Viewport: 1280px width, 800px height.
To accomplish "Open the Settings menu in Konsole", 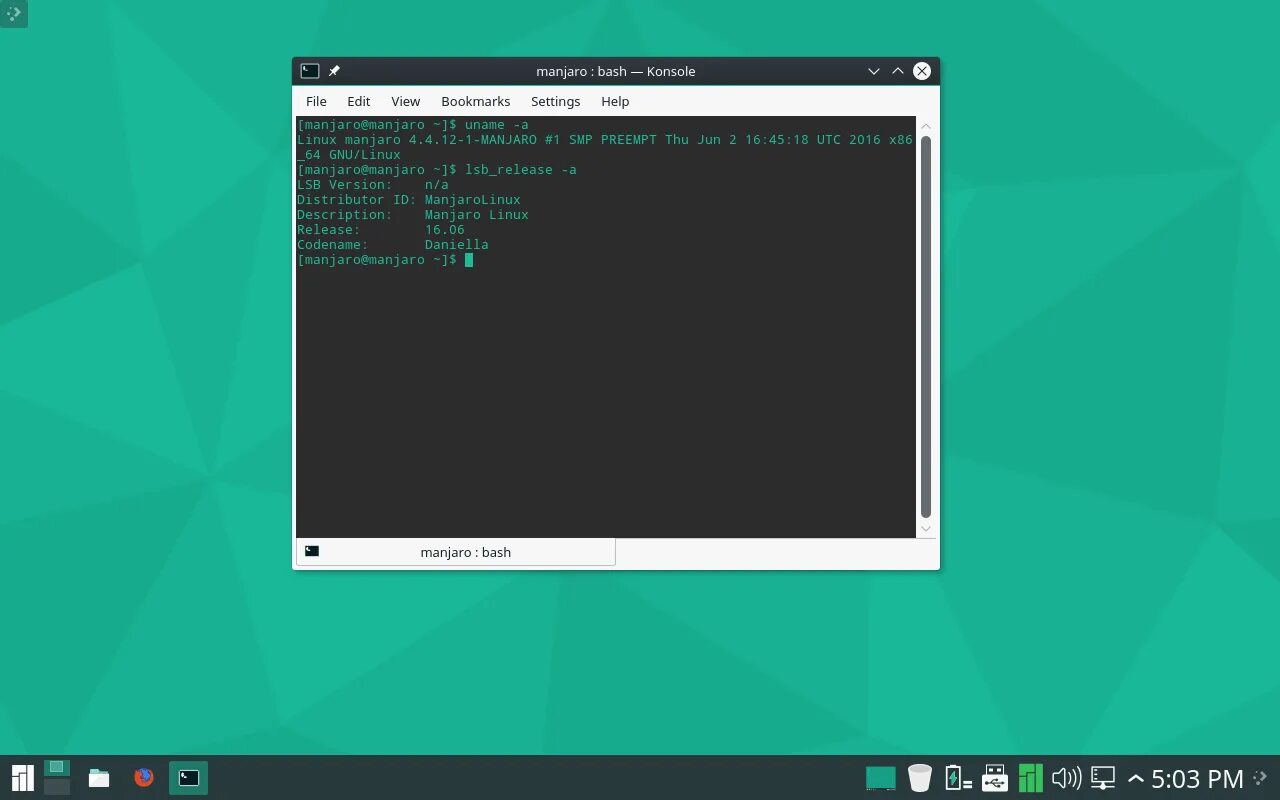I will (x=555, y=101).
